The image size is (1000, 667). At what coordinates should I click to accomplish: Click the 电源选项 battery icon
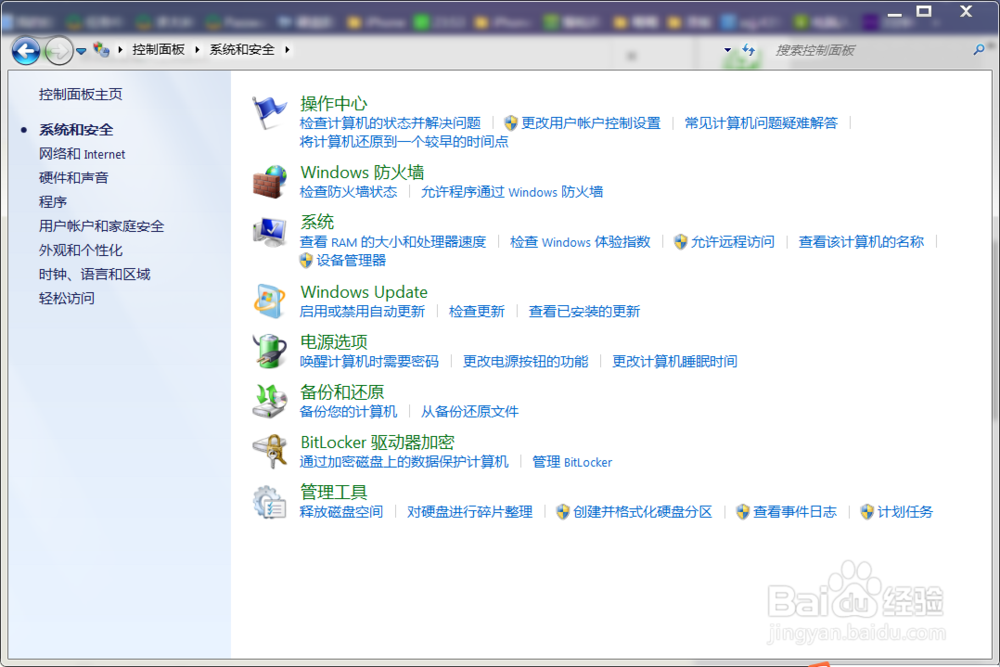(270, 351)
